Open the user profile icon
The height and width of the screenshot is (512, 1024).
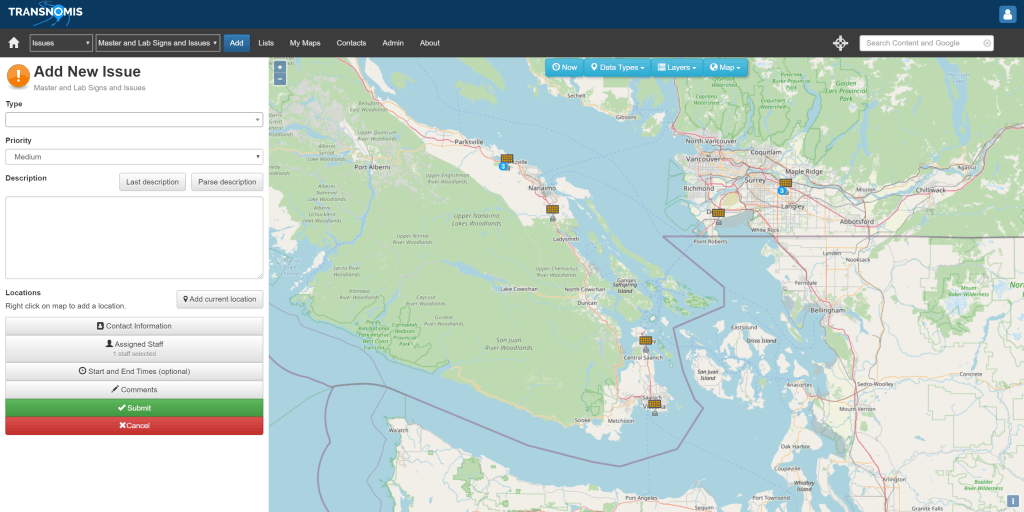click(1007, 14)
